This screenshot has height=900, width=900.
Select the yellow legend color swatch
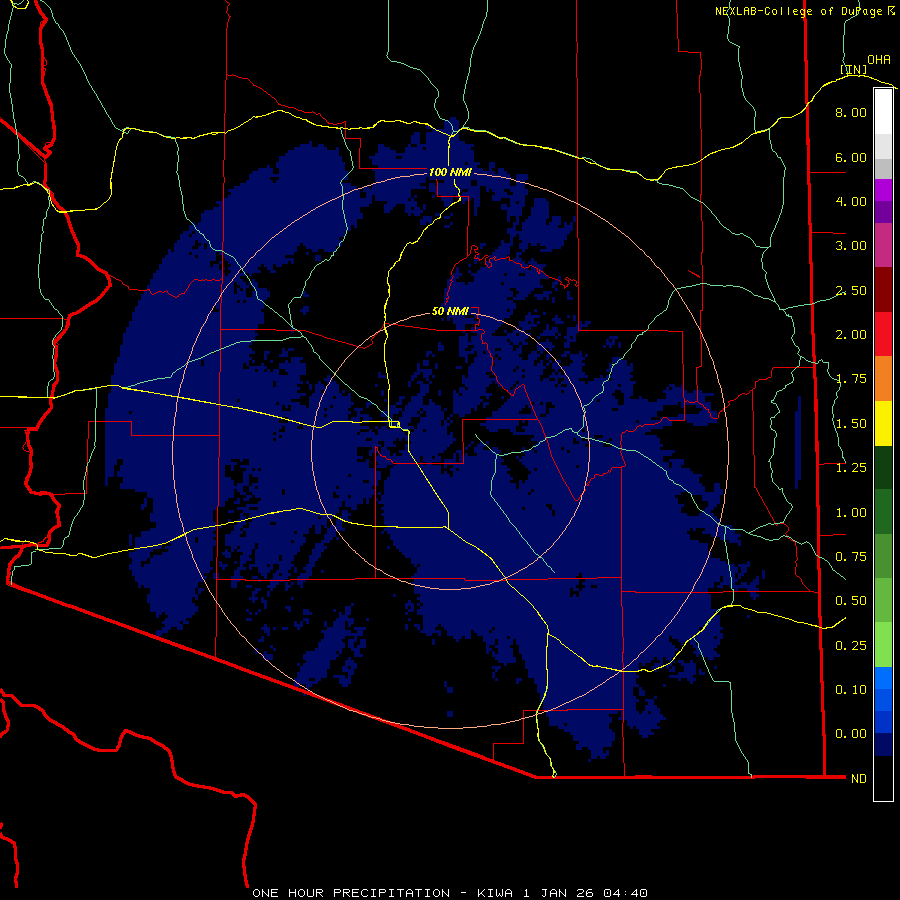[x=883, y=423]
